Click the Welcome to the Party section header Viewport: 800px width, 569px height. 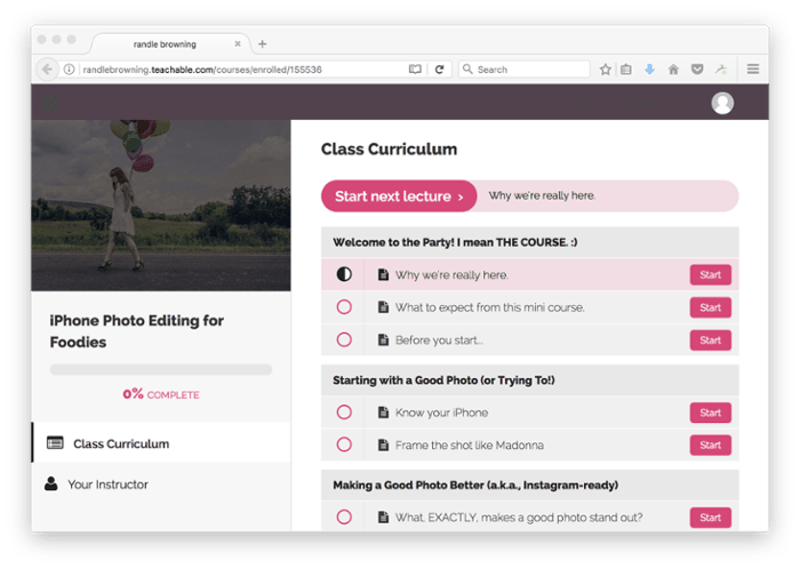(530, 242)
